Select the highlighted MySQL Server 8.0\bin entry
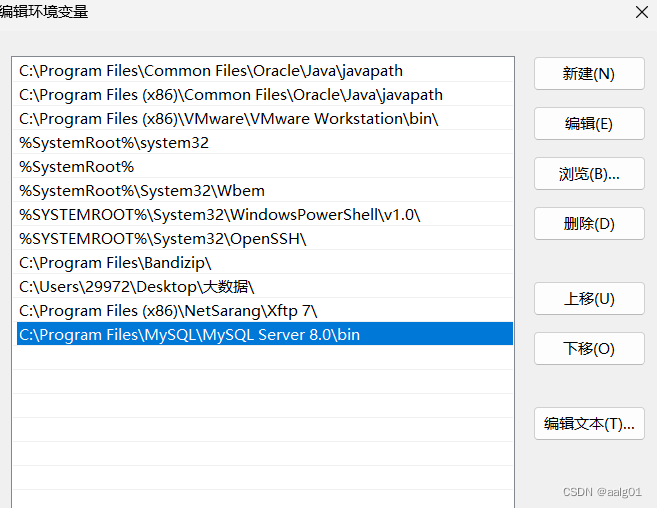This screenshot has height=508, width=657. [265, 334]
